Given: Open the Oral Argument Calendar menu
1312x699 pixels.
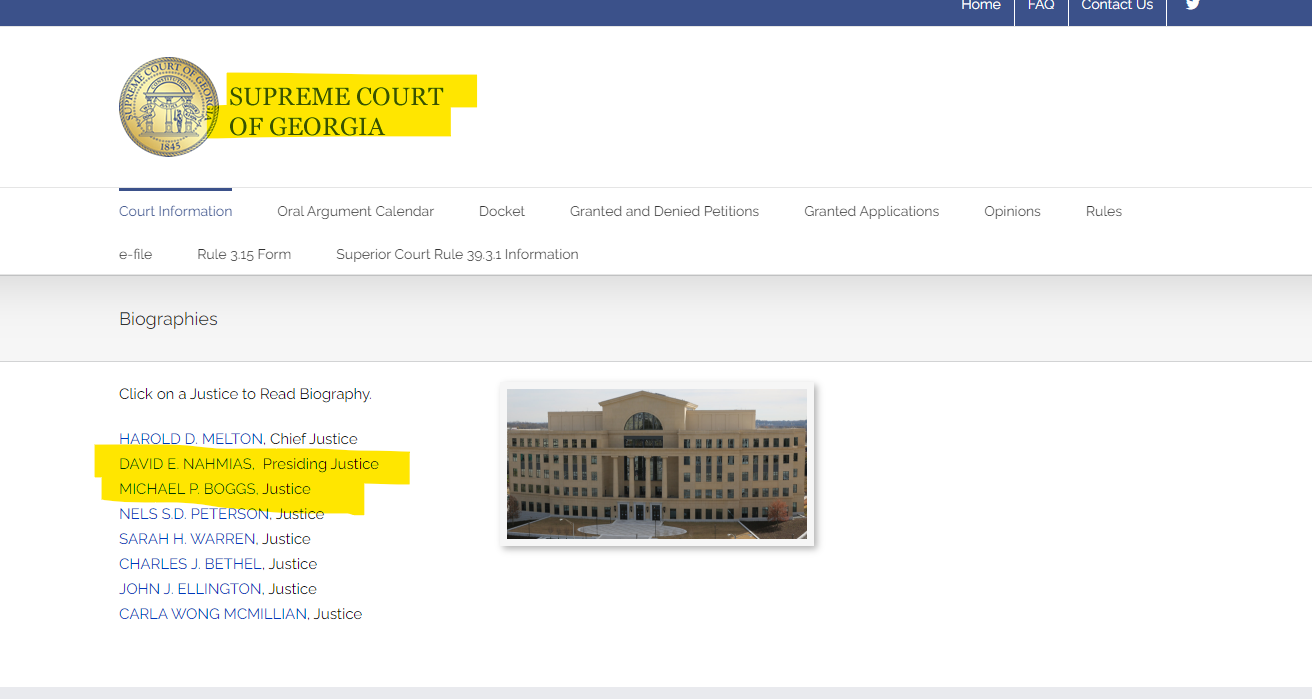Looking at the screenshot, I should click(x=355, y=211).
